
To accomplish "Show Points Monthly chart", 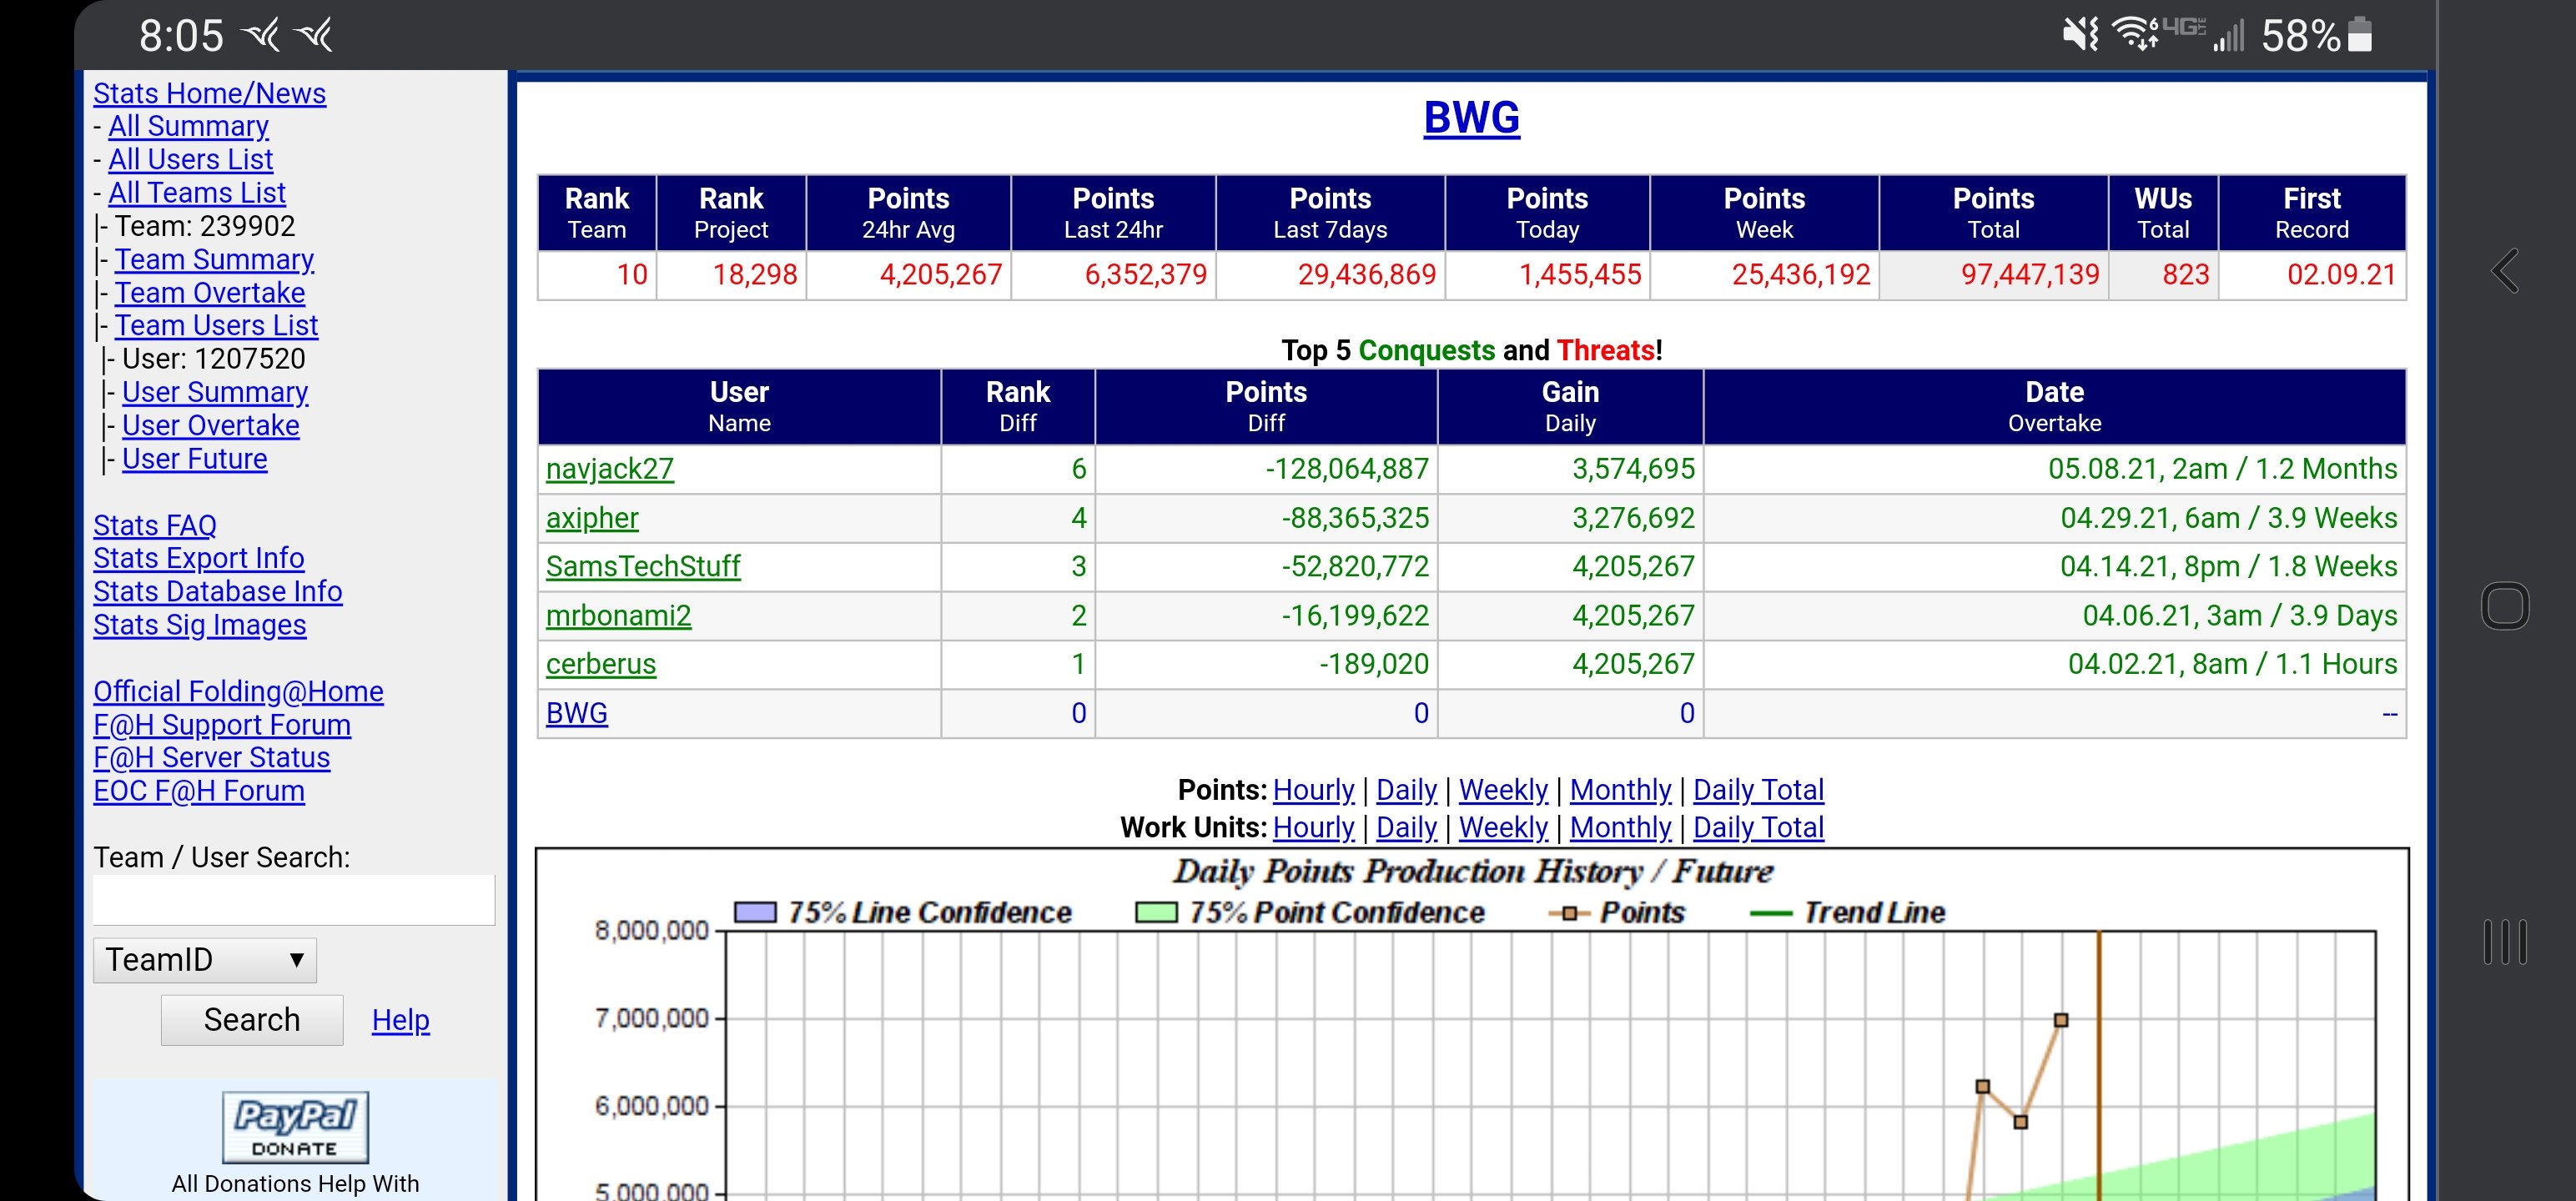I will (x=1621, y=790).
